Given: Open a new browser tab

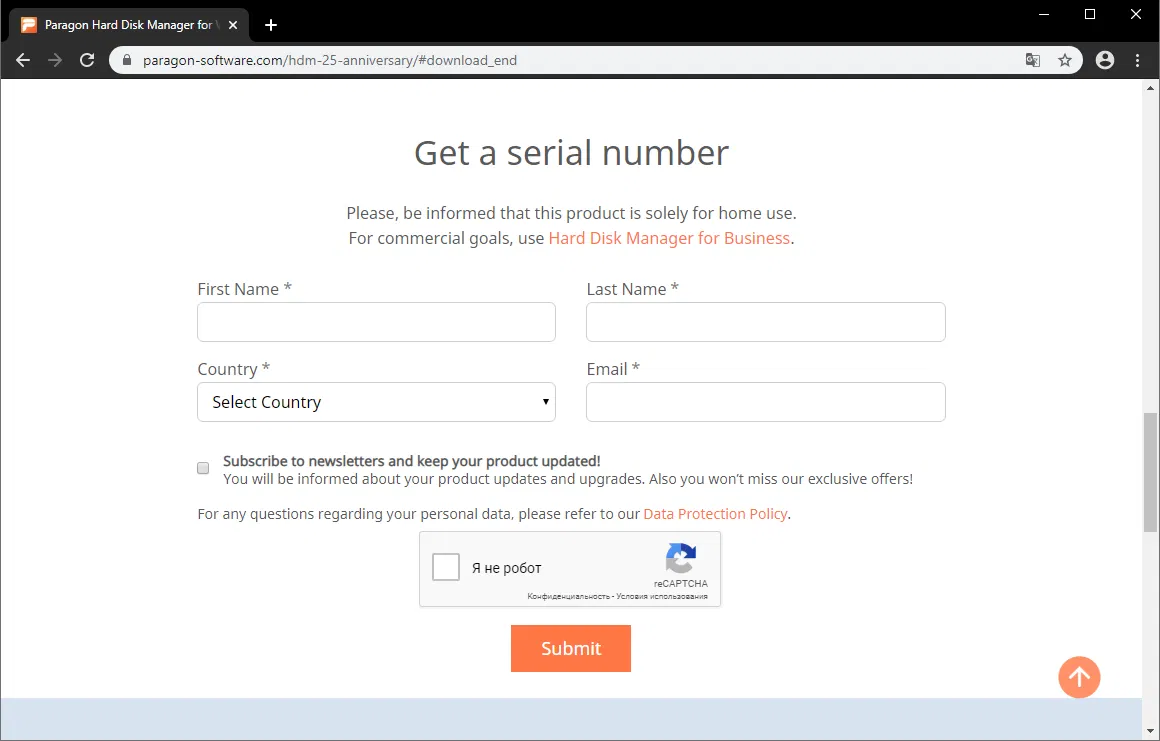Looking at the screenshot, I should [271, 25].
